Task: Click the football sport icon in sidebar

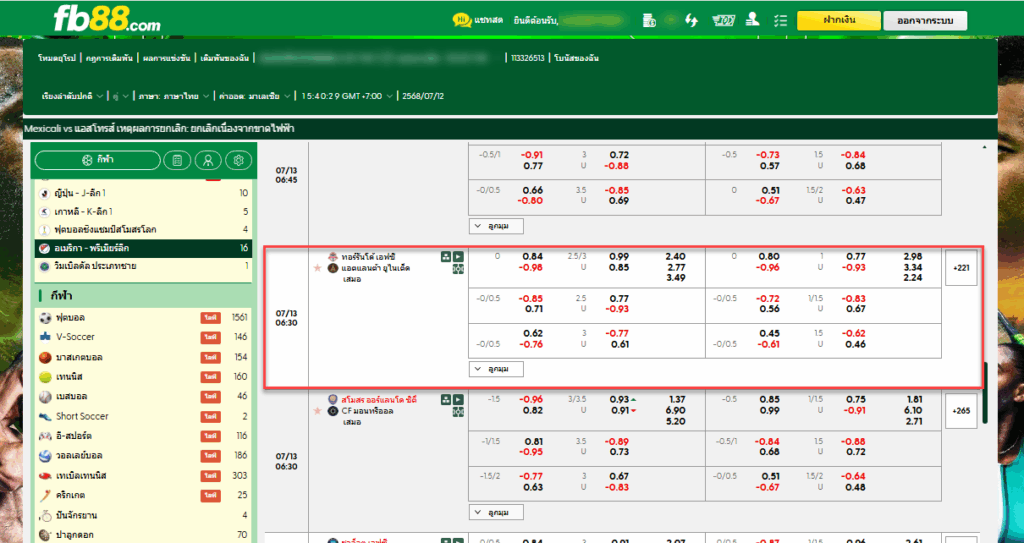Action: [45, 318]
